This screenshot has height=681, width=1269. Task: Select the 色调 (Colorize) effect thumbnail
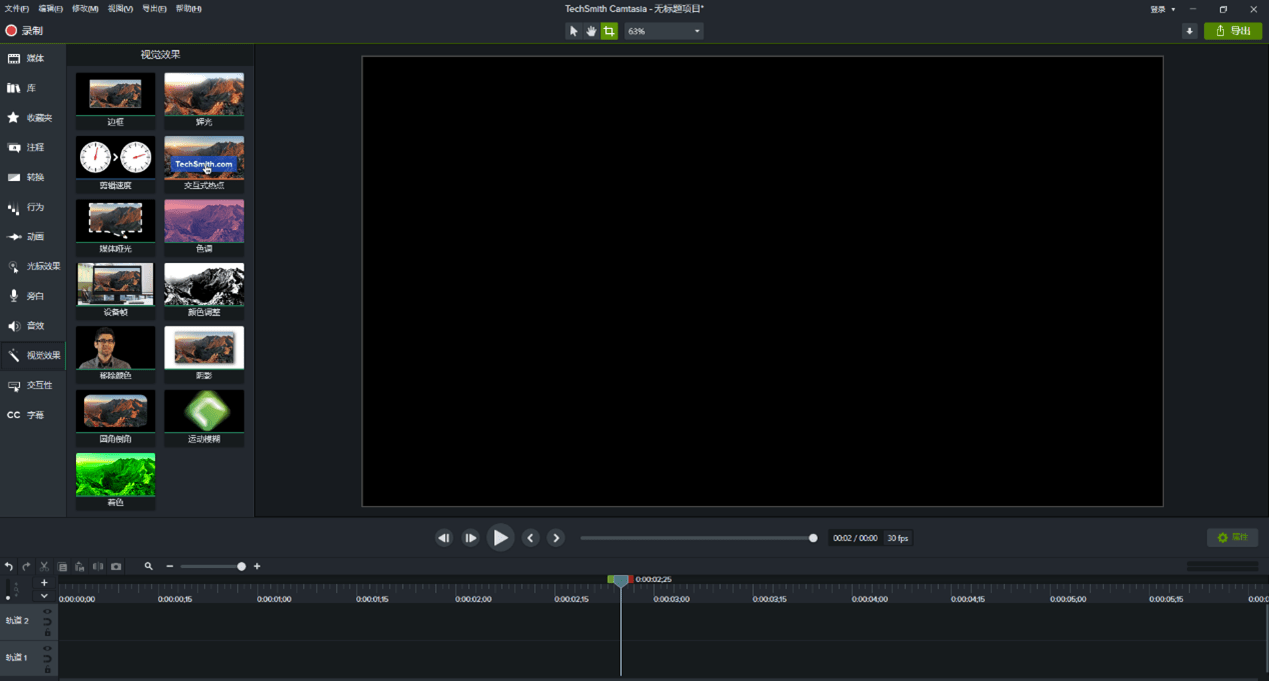click(x=204, y=227)
